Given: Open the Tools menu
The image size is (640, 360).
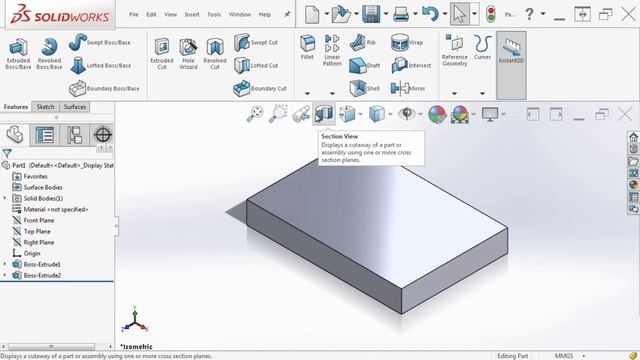Looking at the screenshot, I should point(214,14).
